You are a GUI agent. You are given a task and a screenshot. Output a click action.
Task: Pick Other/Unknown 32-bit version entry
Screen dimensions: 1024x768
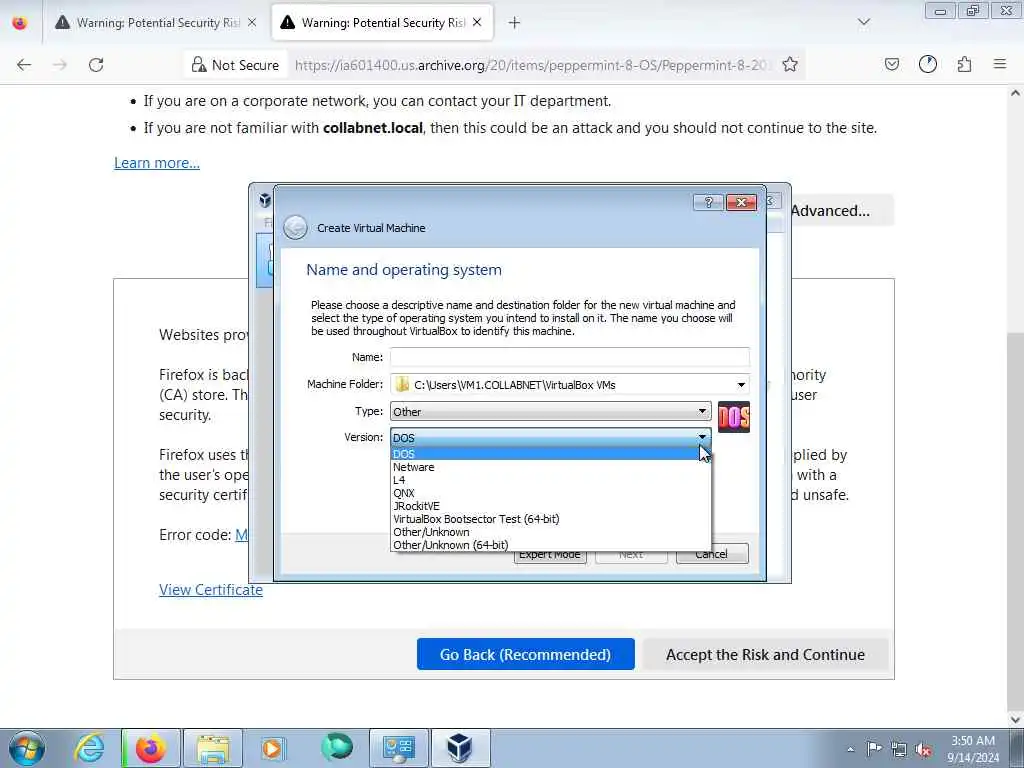pos(550,532)
